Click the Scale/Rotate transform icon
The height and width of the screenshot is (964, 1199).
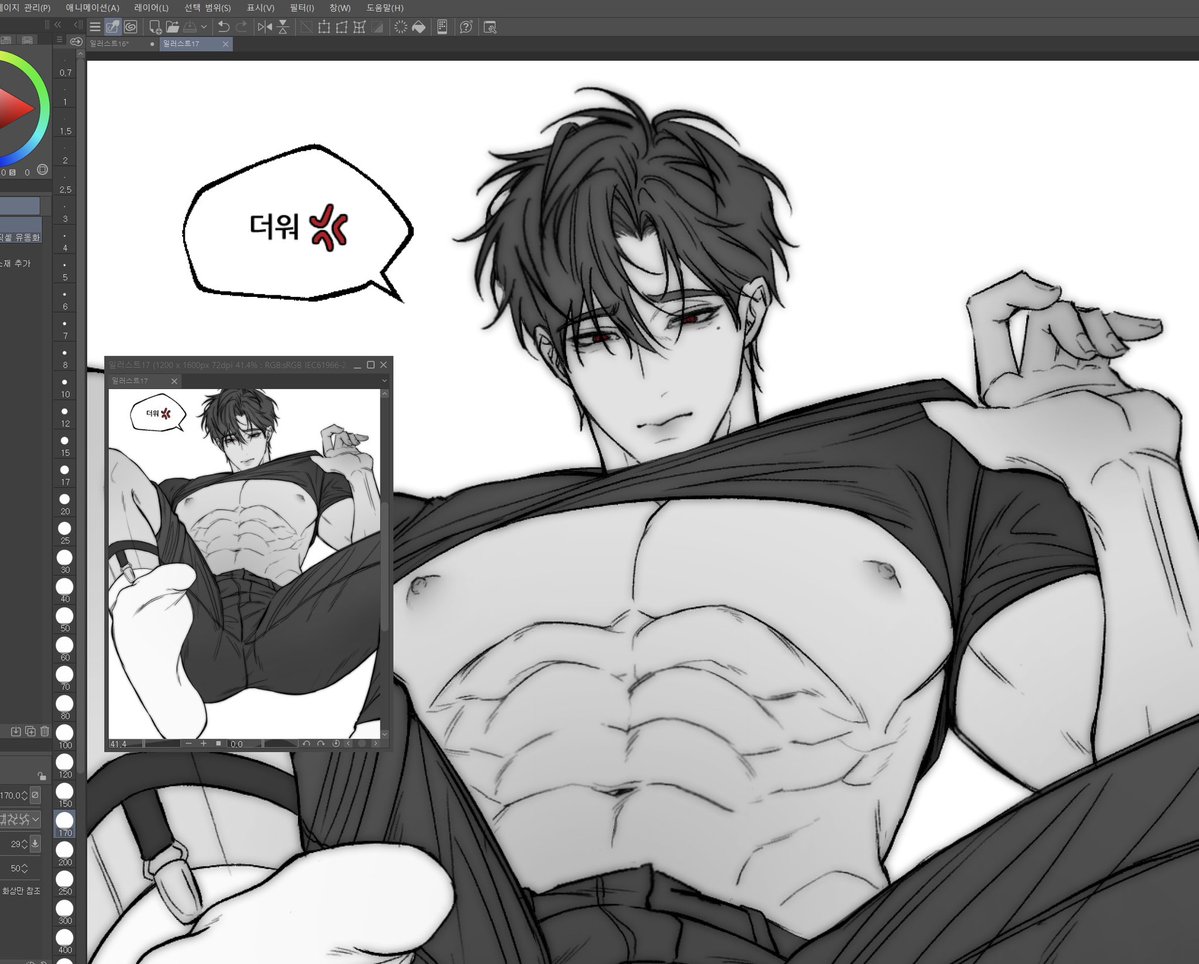323,27
